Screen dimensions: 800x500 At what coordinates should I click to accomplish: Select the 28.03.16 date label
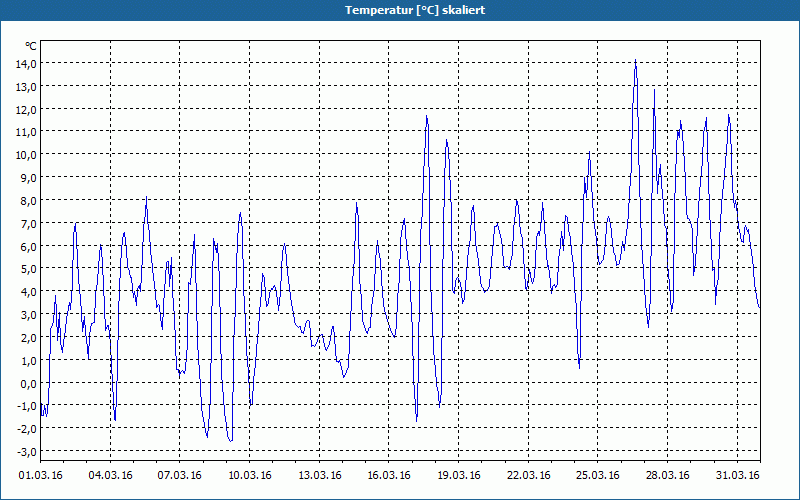(x=668, y=475)
